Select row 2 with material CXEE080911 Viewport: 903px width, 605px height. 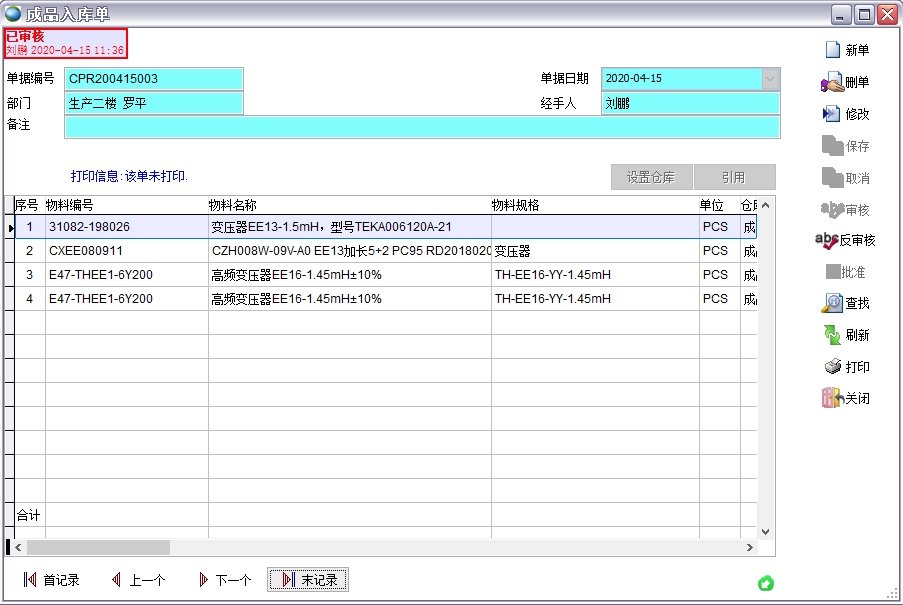(x=300, y=251)
